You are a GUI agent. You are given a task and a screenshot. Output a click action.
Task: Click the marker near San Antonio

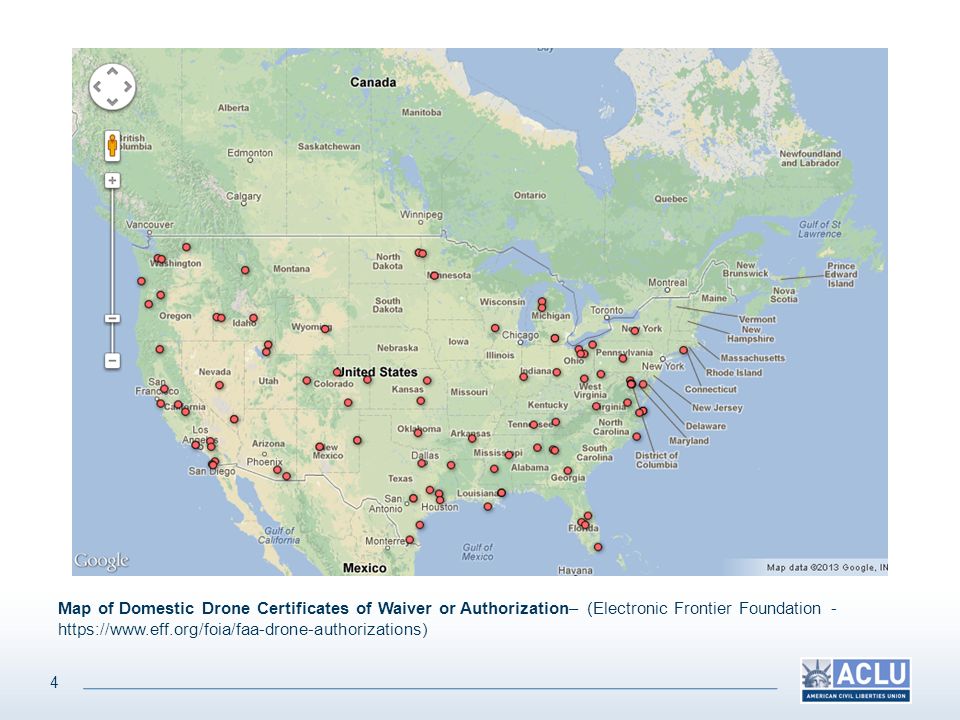click(413, 498)
